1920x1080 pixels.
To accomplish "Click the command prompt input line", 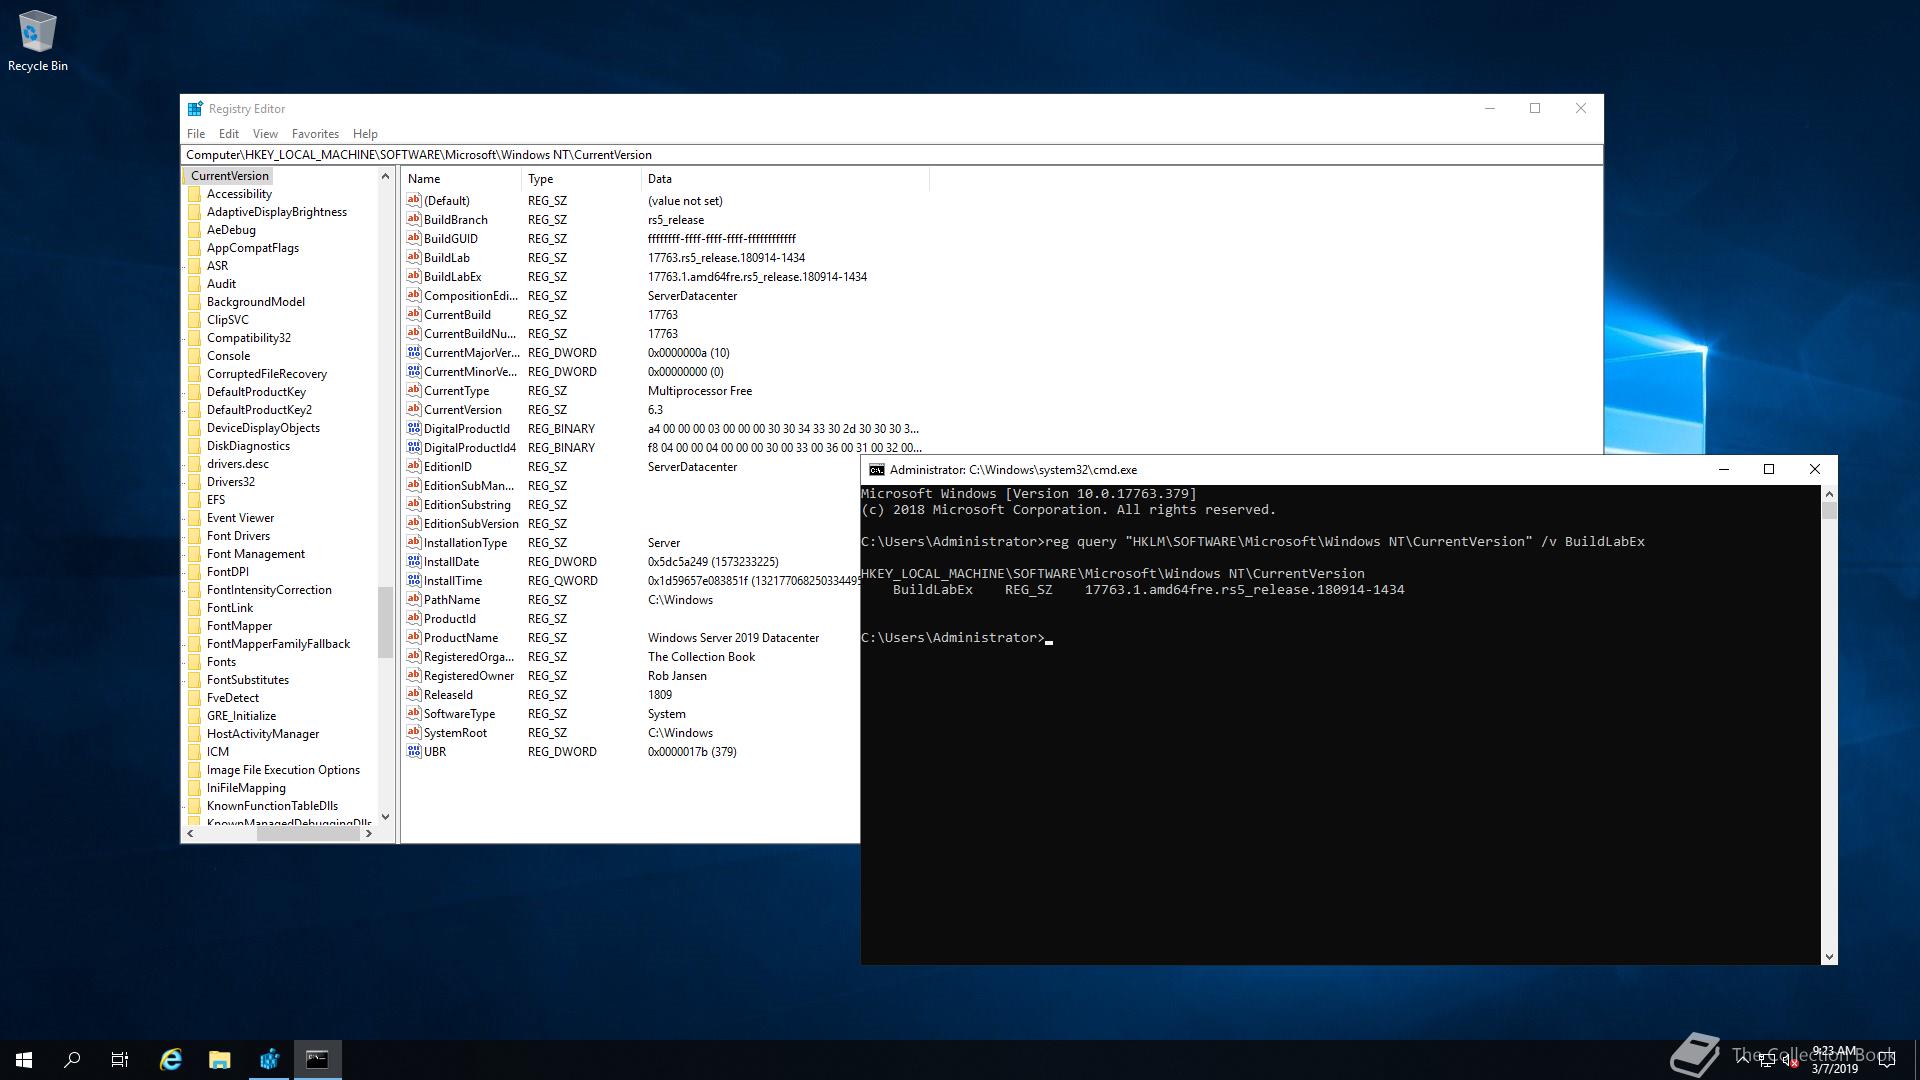I will pos(957,638).
